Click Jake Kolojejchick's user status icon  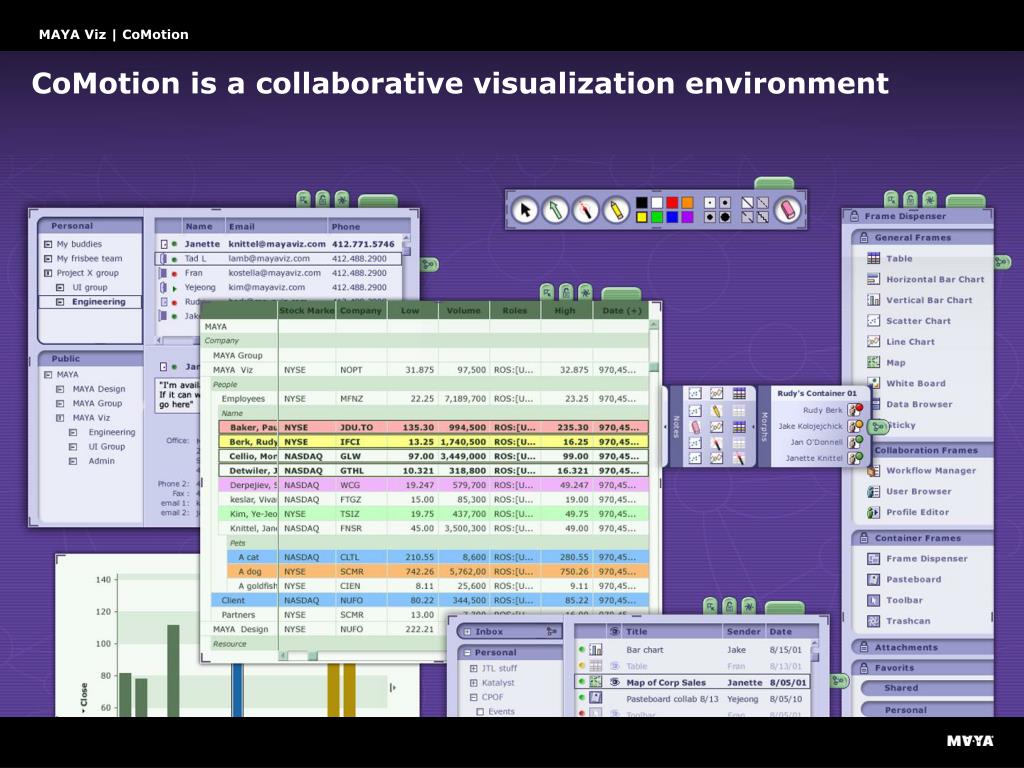855,426
